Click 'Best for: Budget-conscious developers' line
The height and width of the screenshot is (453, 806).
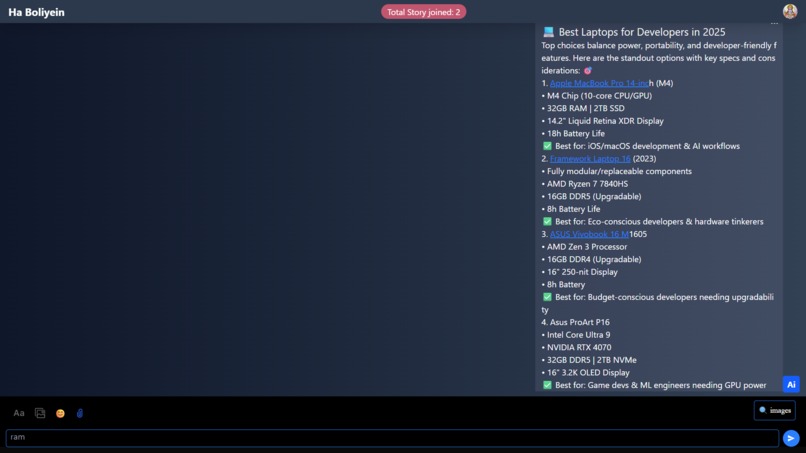(x=658, y=303)
